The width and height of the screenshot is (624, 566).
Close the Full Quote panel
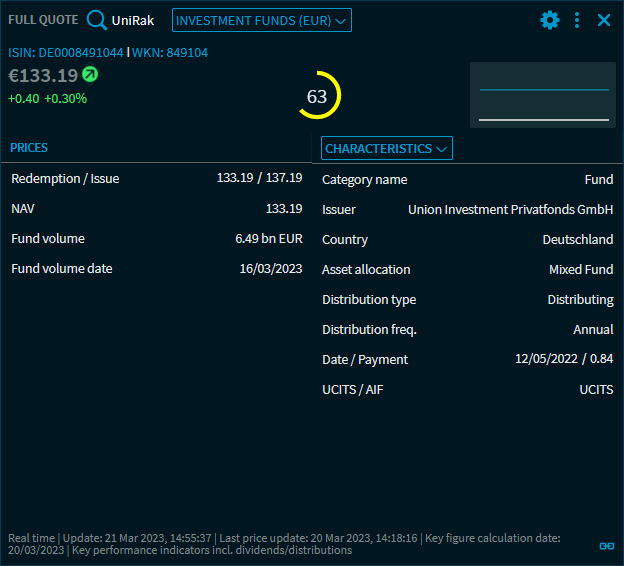(x=604, y=20)
